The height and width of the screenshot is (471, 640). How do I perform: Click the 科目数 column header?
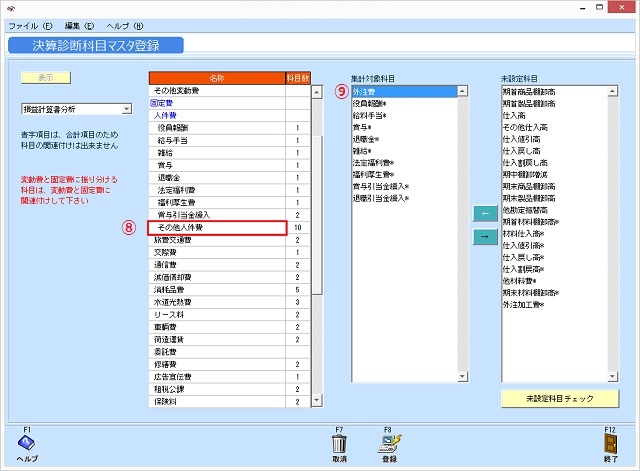point(298,78)
